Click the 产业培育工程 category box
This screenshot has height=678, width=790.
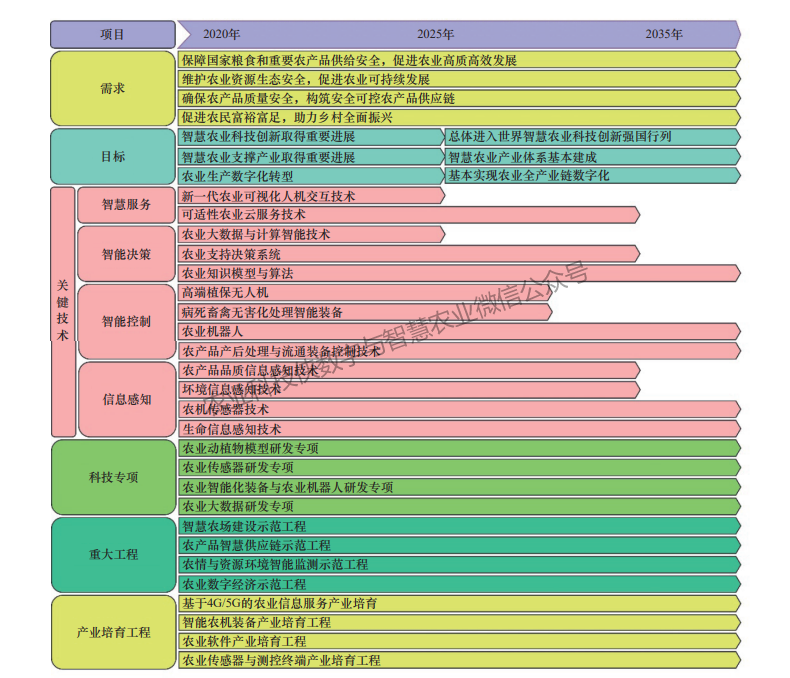coord(113,632)
